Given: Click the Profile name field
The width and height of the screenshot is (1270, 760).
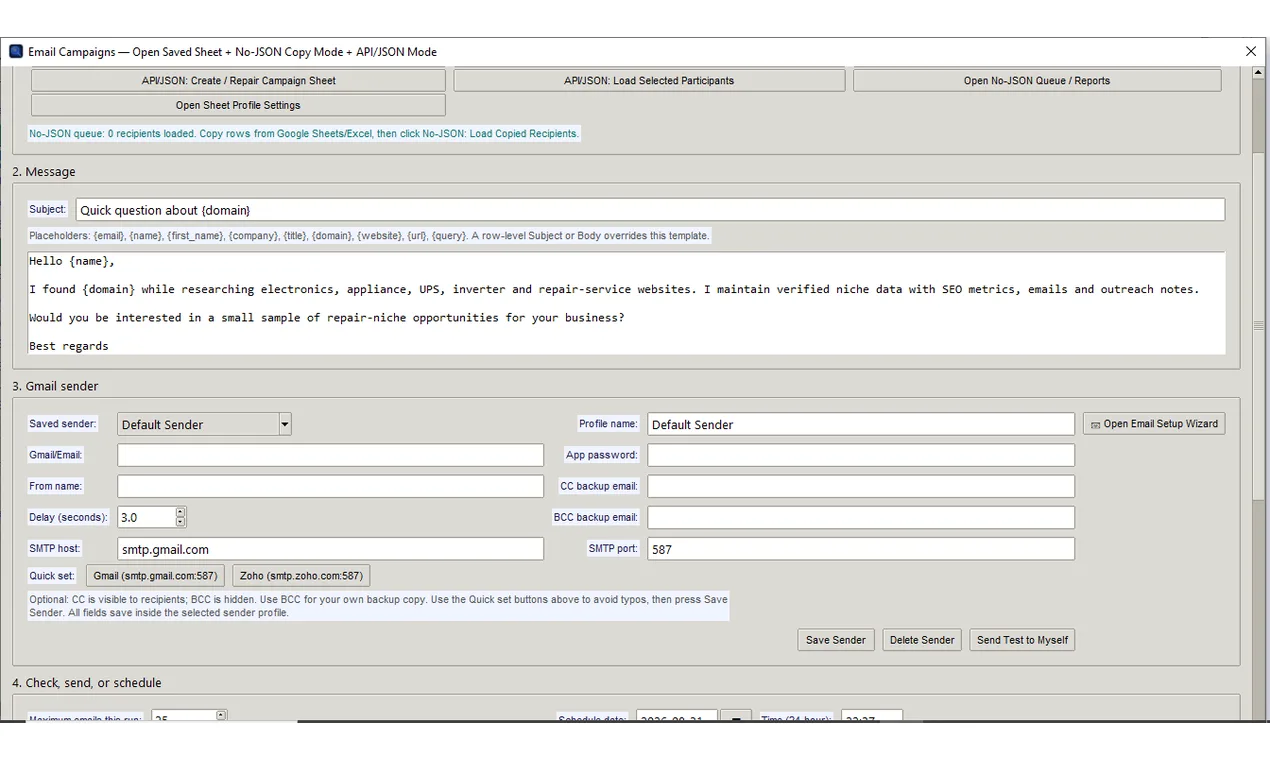Looking at the screenshot, I should (861, 424).
